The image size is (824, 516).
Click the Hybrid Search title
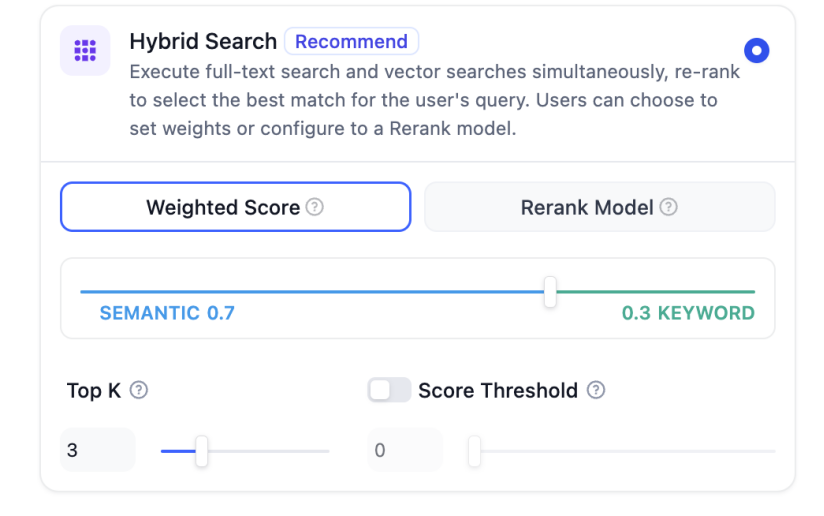click(x=203, y=42)
